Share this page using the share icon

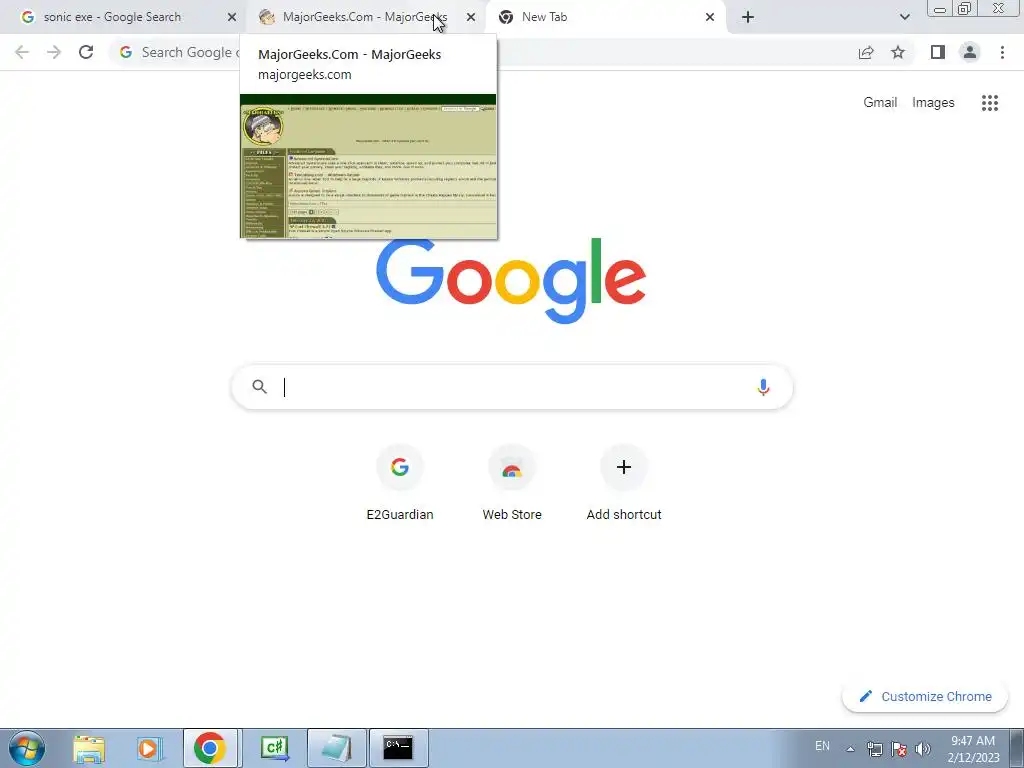[x=866, y=52]
